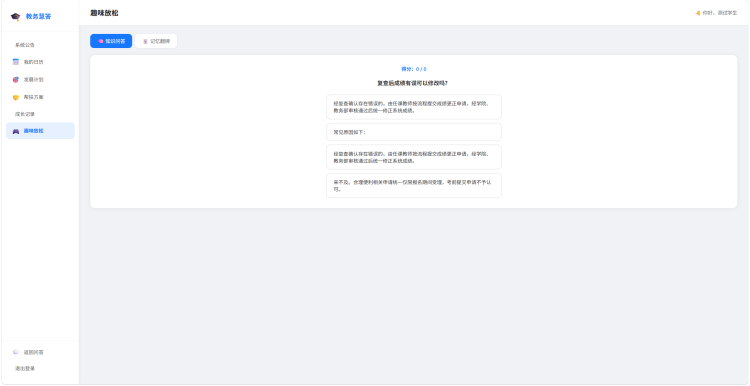Click the score text '得分: 0 / 0'
750x386 pixels.
click(x=414, y=69)
